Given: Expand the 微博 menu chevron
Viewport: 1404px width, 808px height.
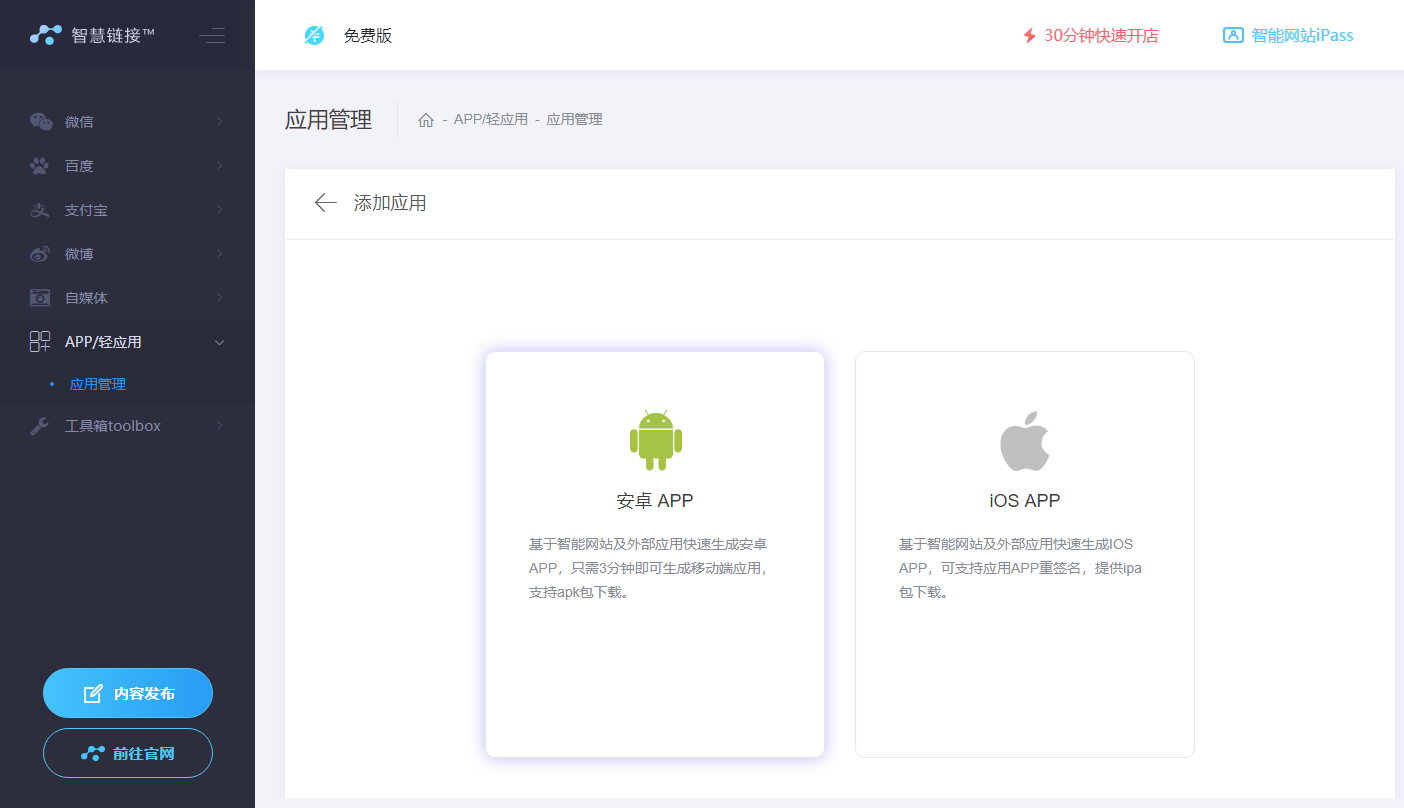Looking at the screenshot, I should (219, 254).
